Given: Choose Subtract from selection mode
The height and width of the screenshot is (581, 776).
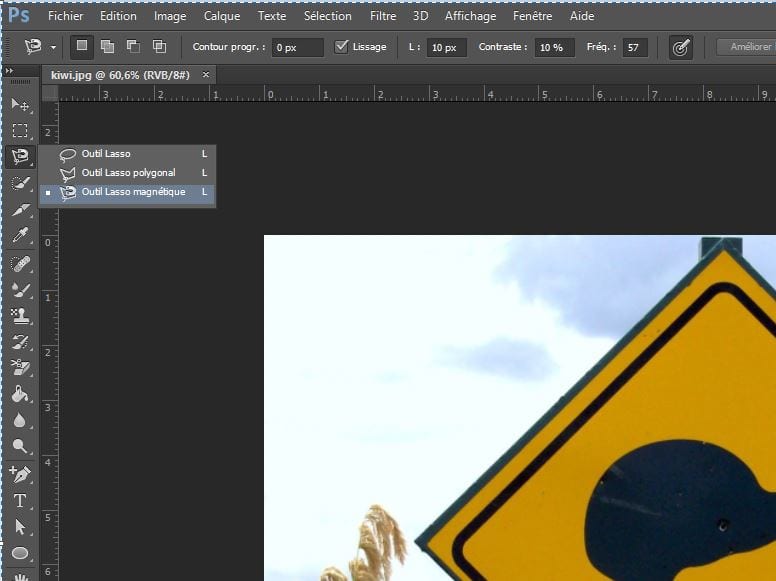Looking at the screenshot, I should (x=133, y=47).
